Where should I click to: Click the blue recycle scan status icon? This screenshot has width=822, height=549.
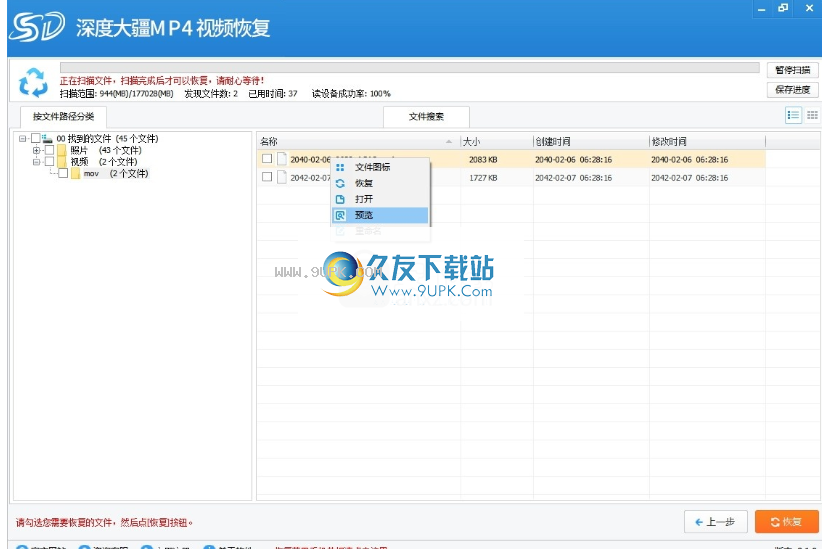(x=33, y=82)
